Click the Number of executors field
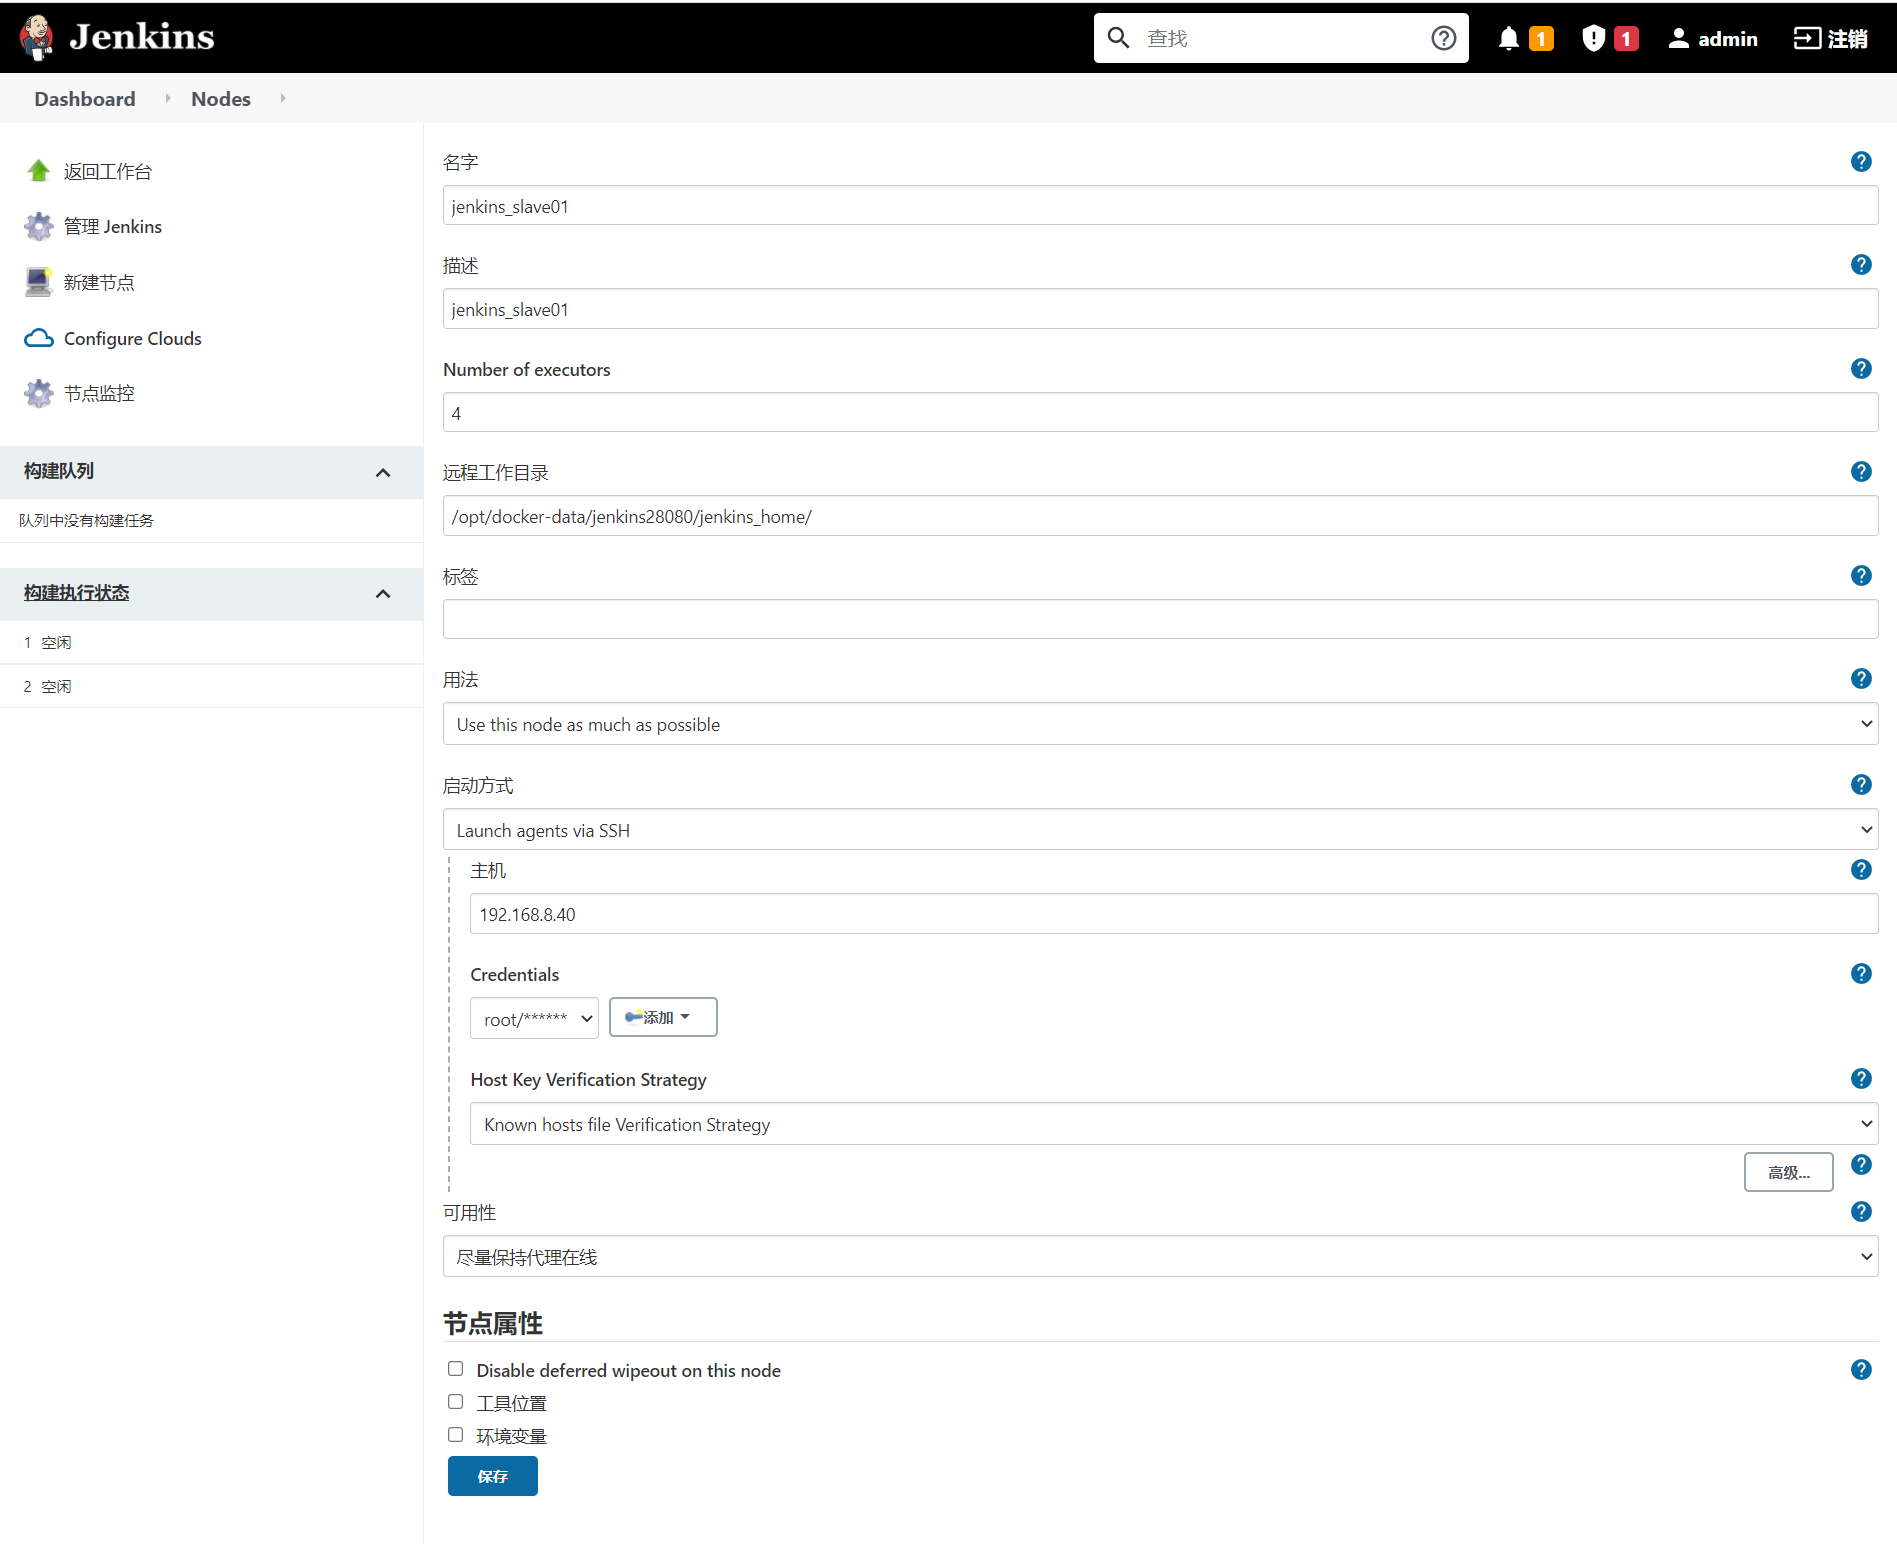This screenshot has width=1897, height=1544. [1160, 413]
